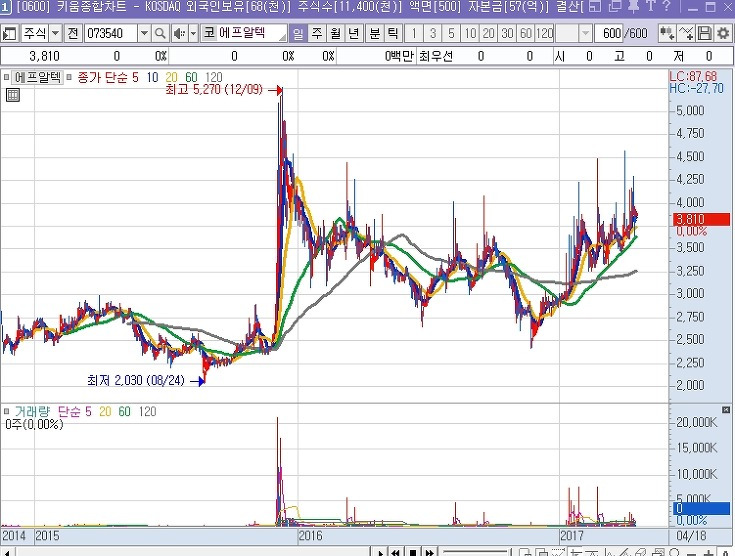Click the price MA 60 green legend label
This screenshot has width=735, height=556.
tap(191, 77)
